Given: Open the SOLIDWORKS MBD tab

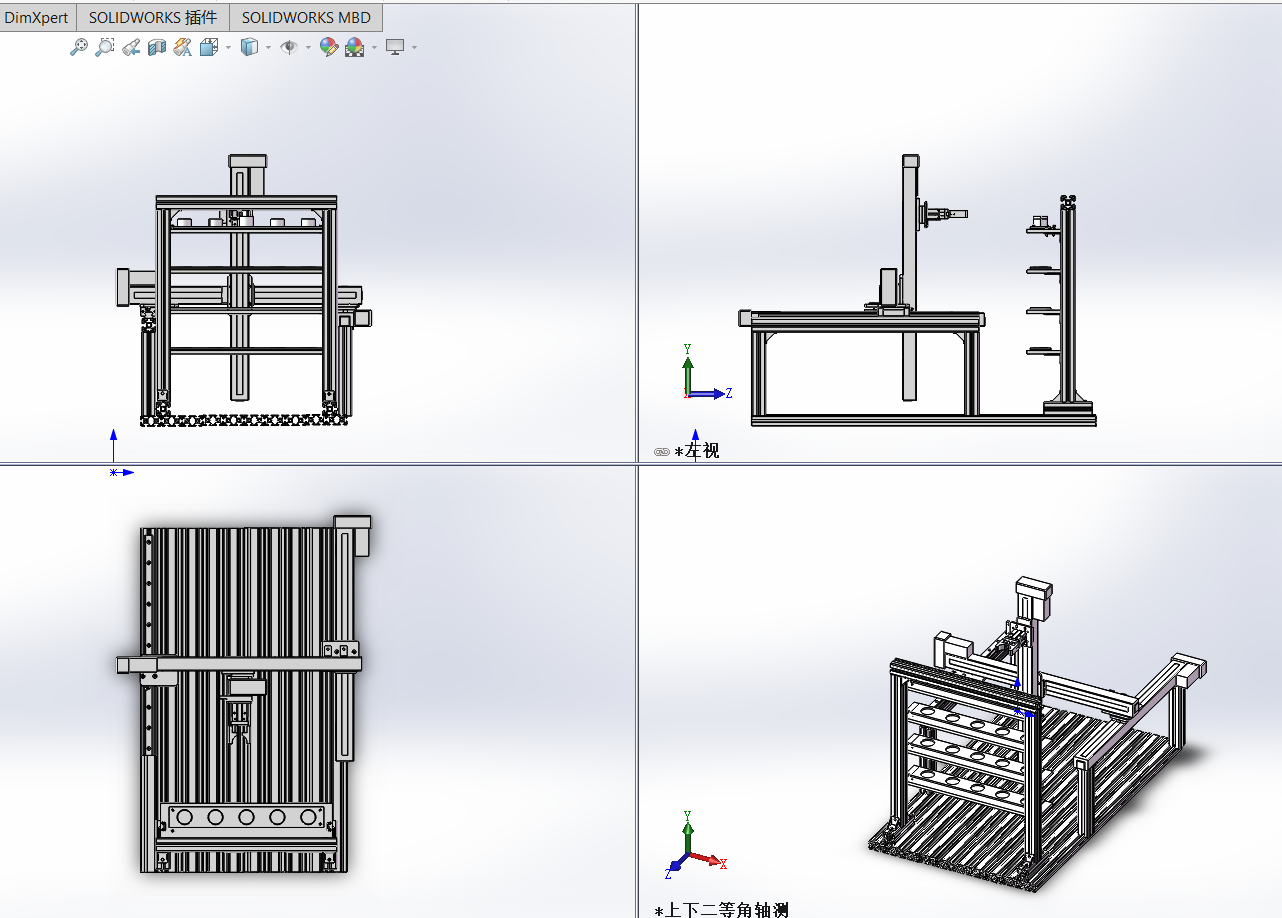Looking at the screenshot, I should point(306,18).
